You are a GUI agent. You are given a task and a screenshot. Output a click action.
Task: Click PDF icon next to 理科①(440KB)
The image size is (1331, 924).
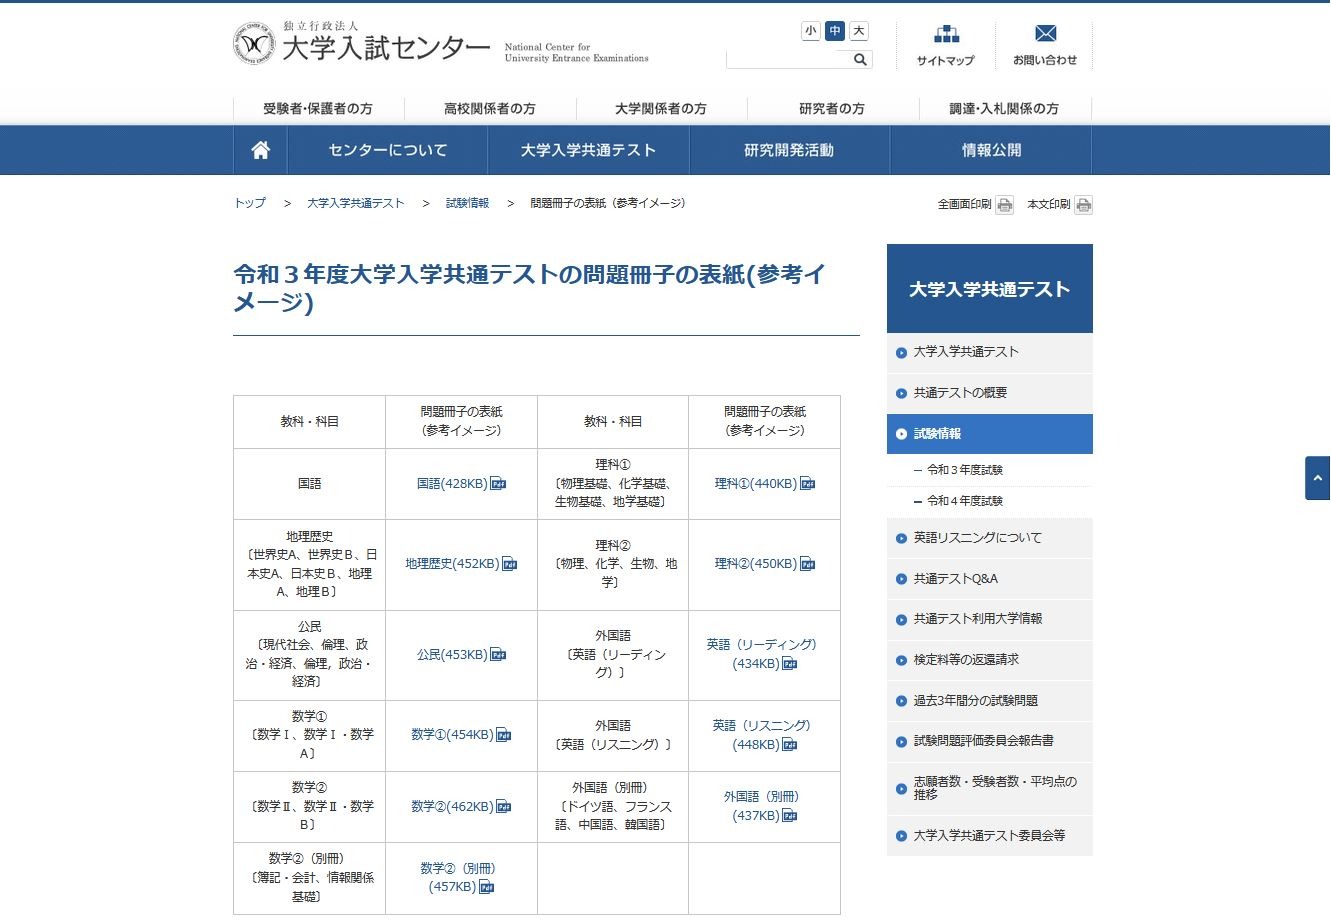point(807,484)
